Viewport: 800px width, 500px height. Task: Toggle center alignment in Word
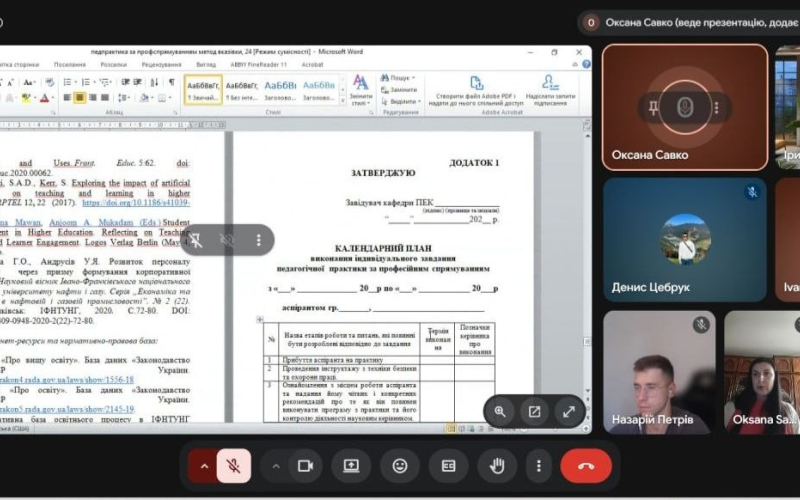(x=80, y=97)
